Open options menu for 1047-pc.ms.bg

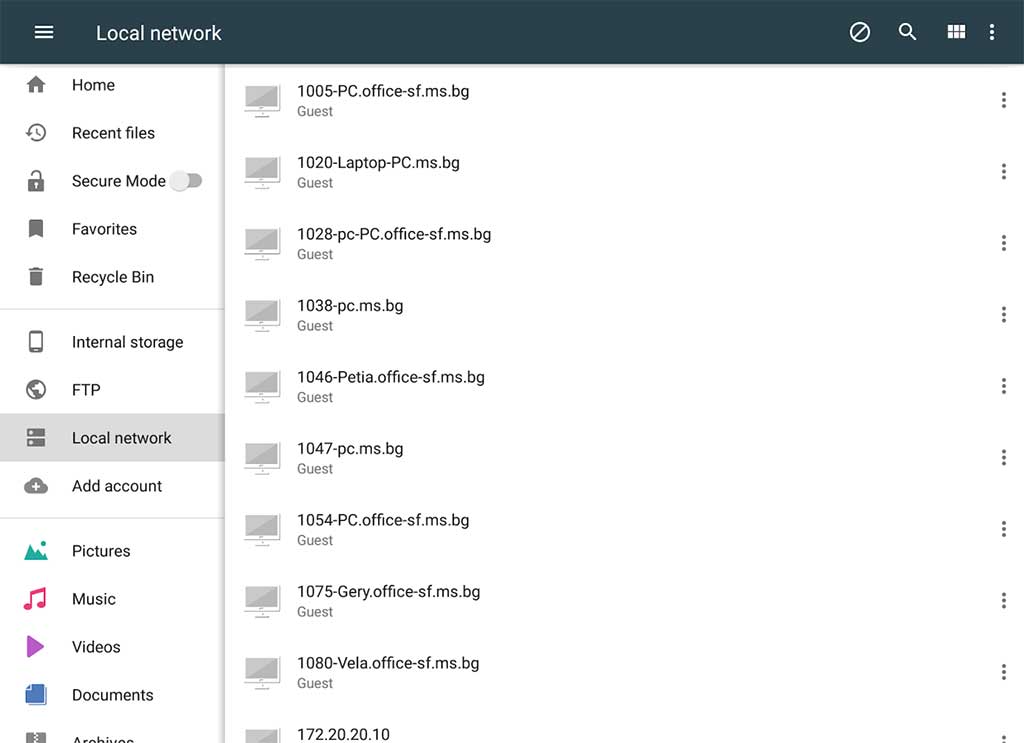pos(1004,458)
